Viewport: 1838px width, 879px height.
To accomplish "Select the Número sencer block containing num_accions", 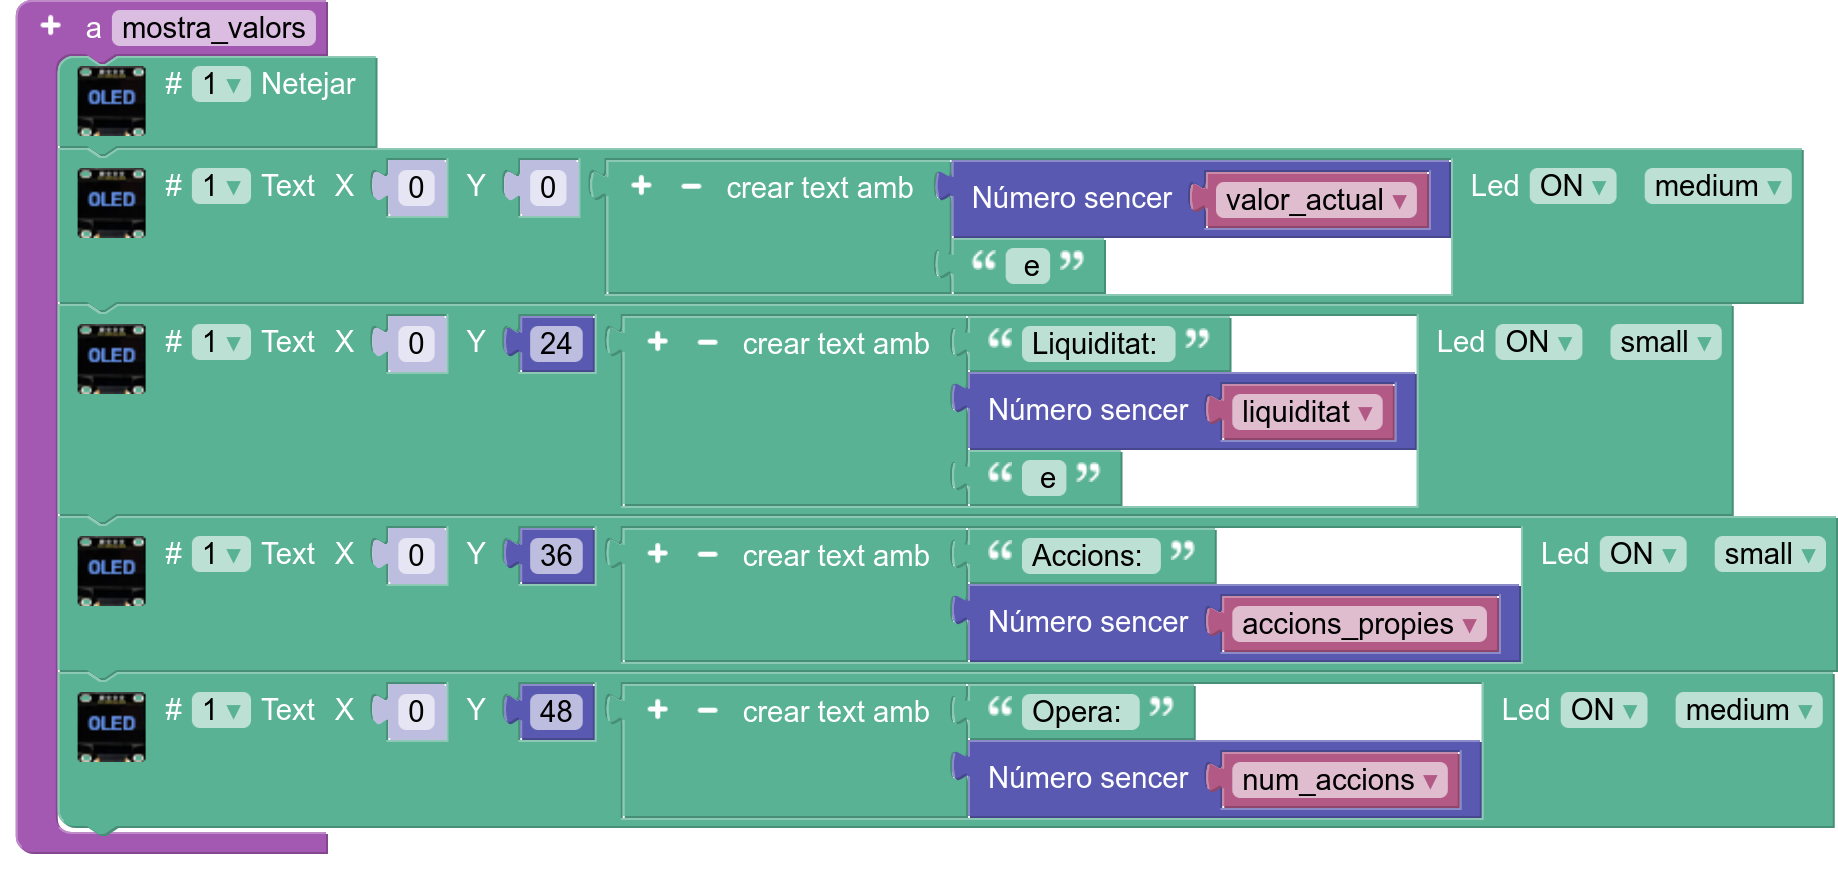I will point(1086,779).
